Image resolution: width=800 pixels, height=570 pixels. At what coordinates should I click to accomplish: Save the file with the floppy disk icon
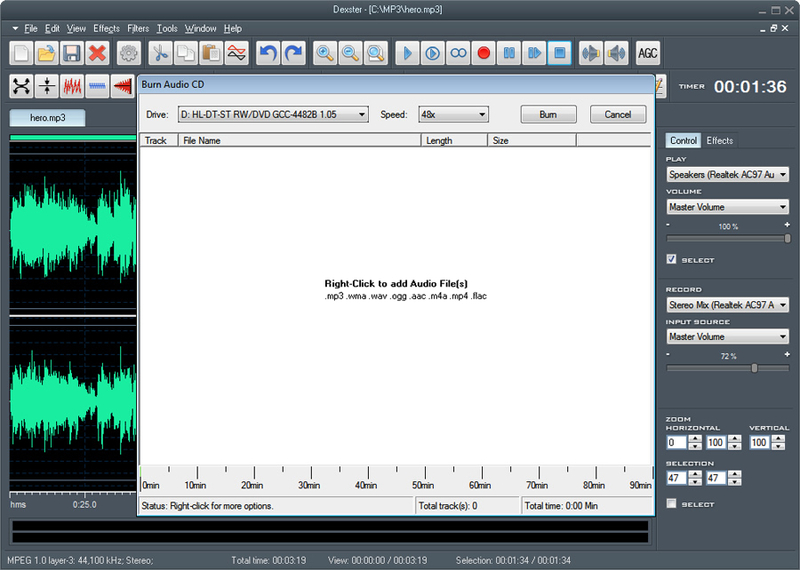click(72, 53)
